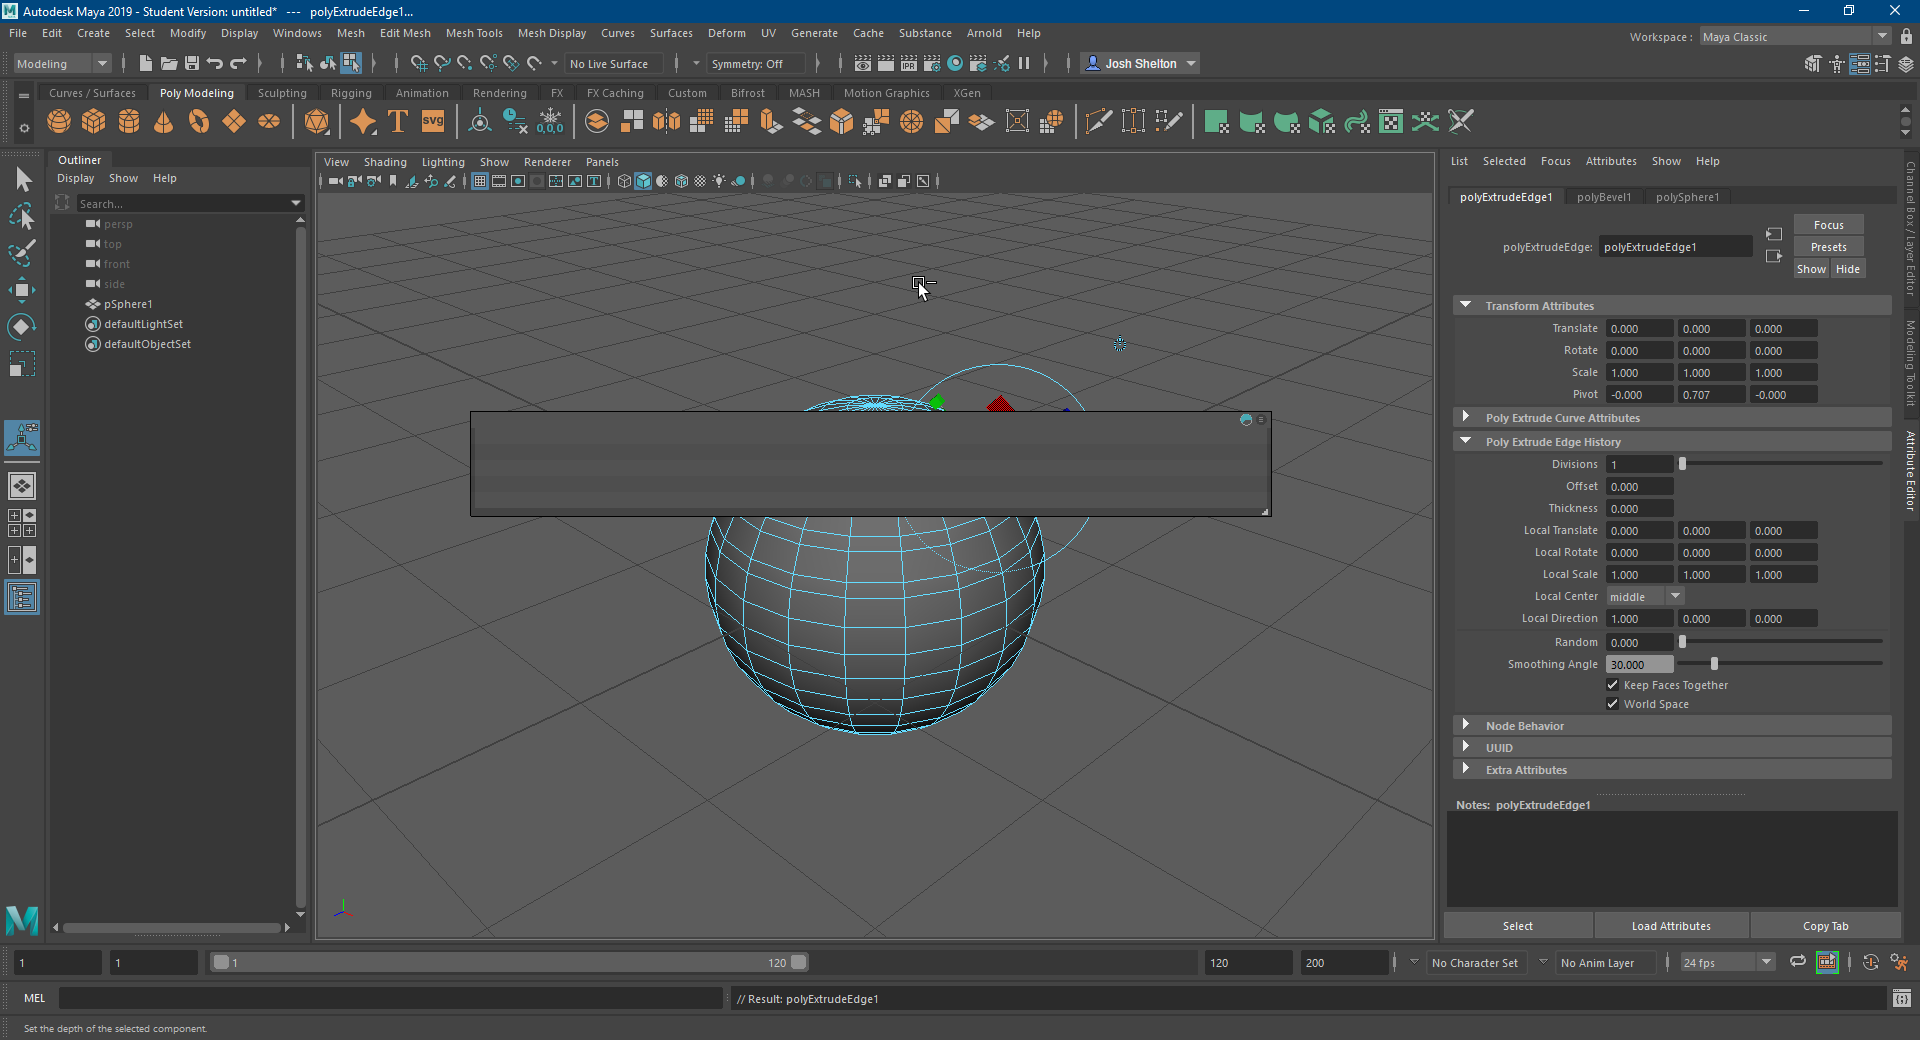Disable the World Space option
This screenshot has height=1040, width=1920.
pos(1613,704)
